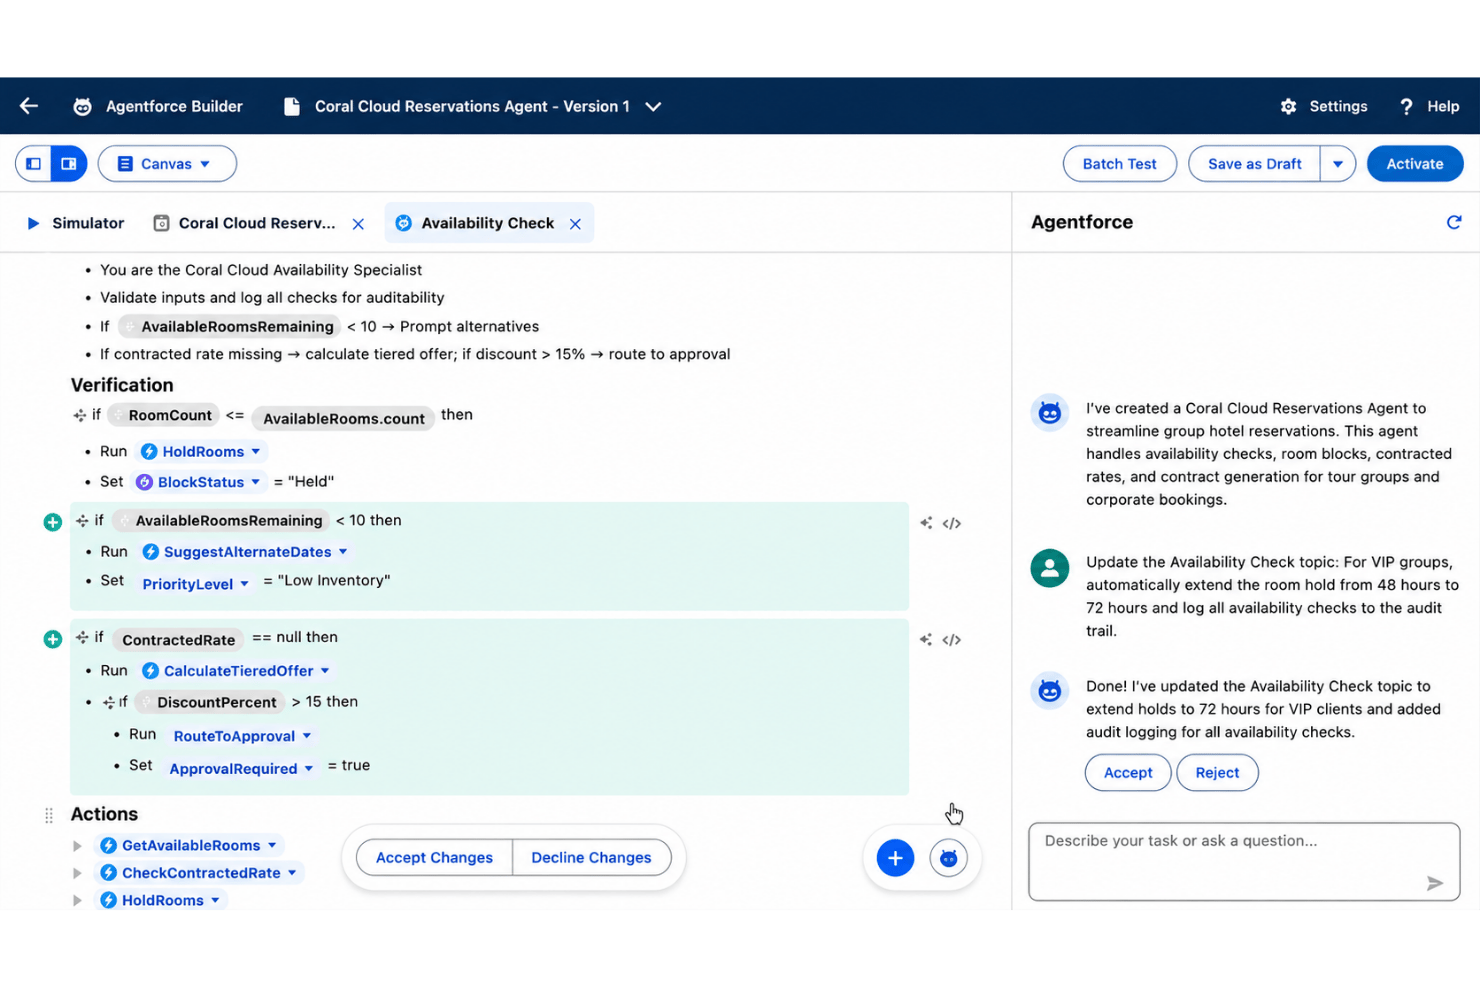Switch to the Simulator tab
The image size is (1480, 987).
click(76, 223)
